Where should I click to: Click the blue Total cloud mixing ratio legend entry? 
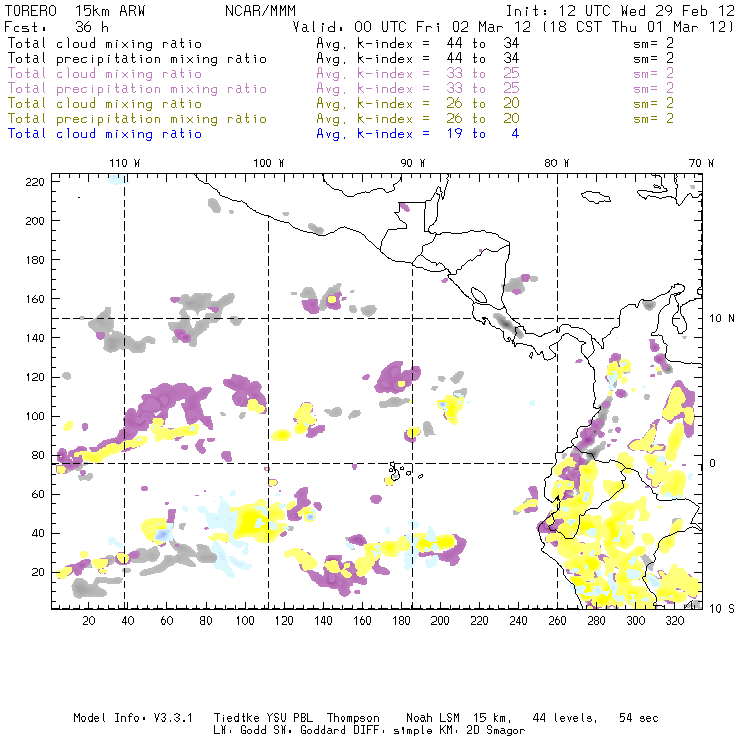point(105,133)
